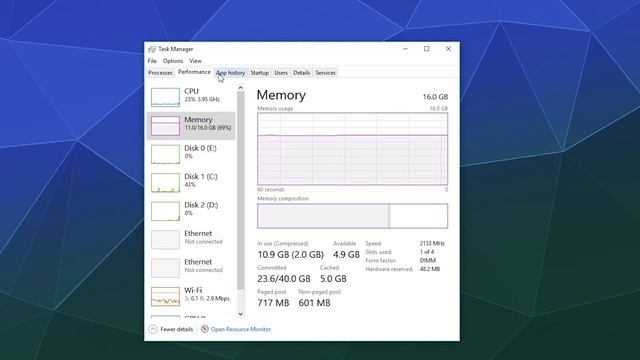640x360 pixels.
Task: Click the "2133 MHz" speed value
Action: point(432,243)
